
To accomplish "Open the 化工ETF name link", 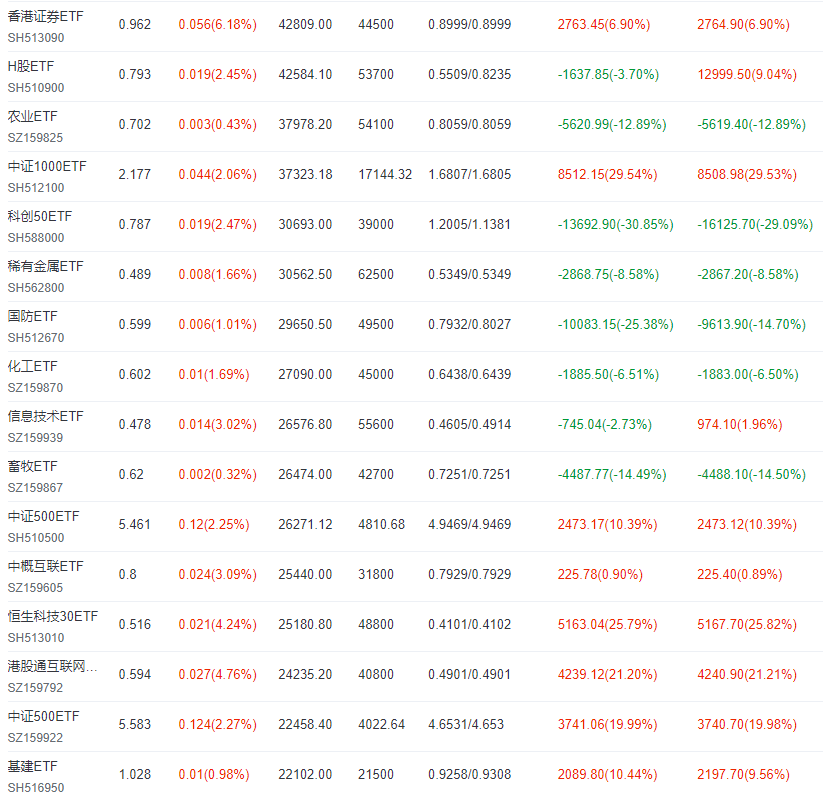I will coord(33,366).
